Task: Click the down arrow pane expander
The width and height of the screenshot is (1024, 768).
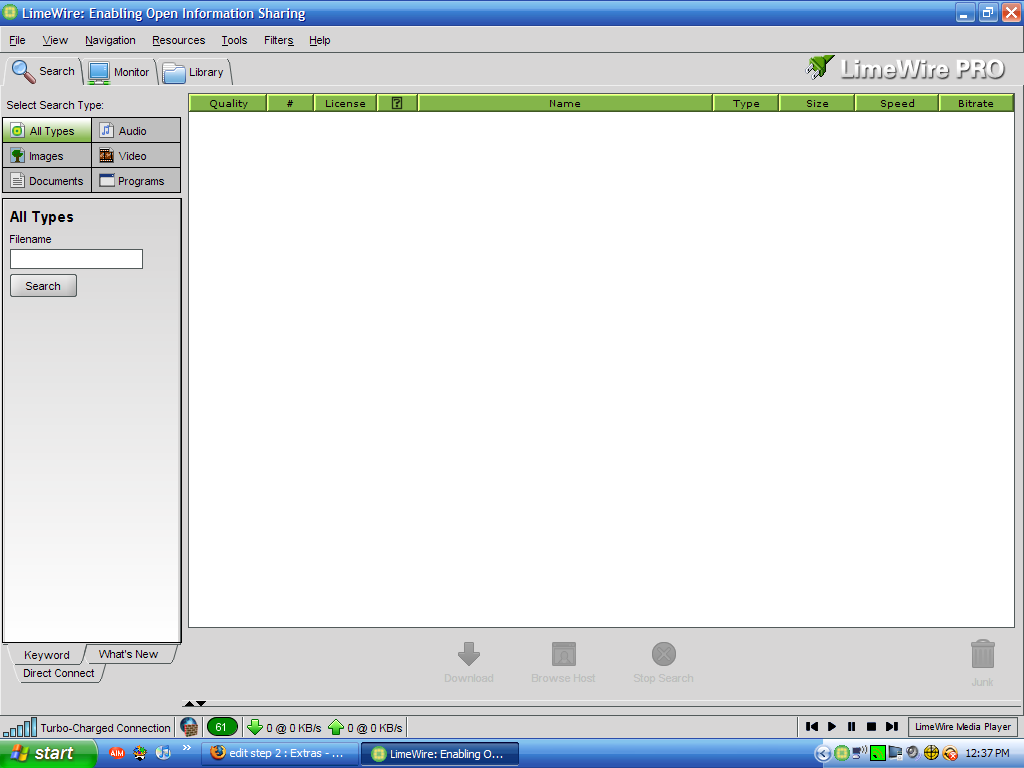Action: 201,703
